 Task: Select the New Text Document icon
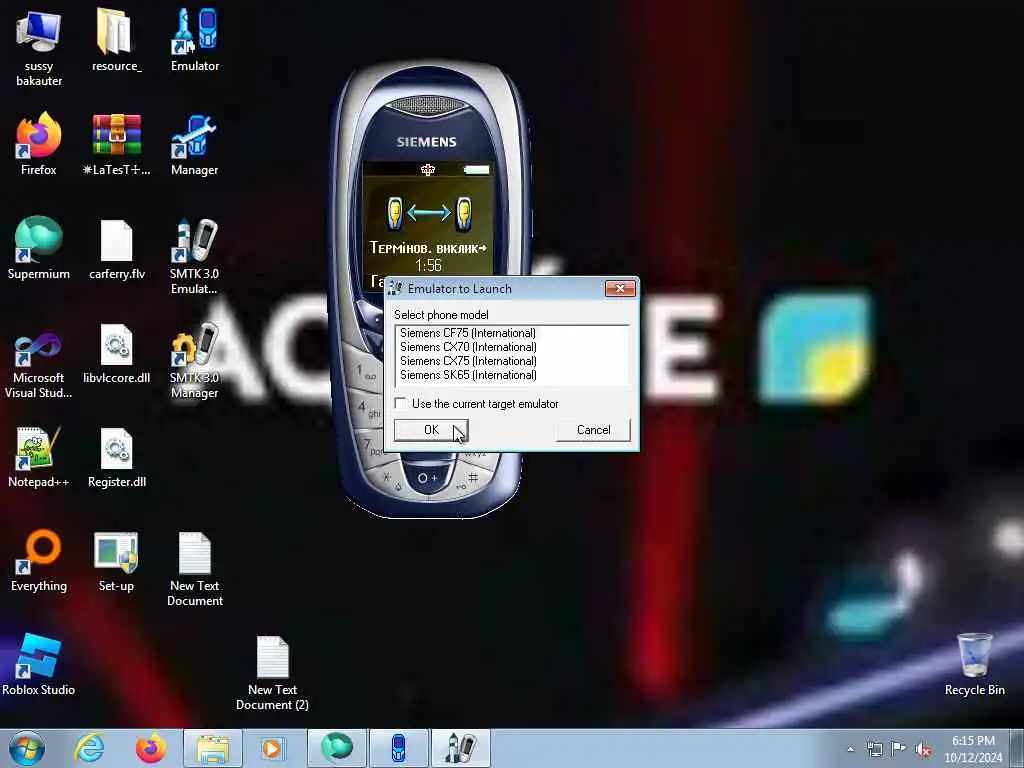[195, 567]
